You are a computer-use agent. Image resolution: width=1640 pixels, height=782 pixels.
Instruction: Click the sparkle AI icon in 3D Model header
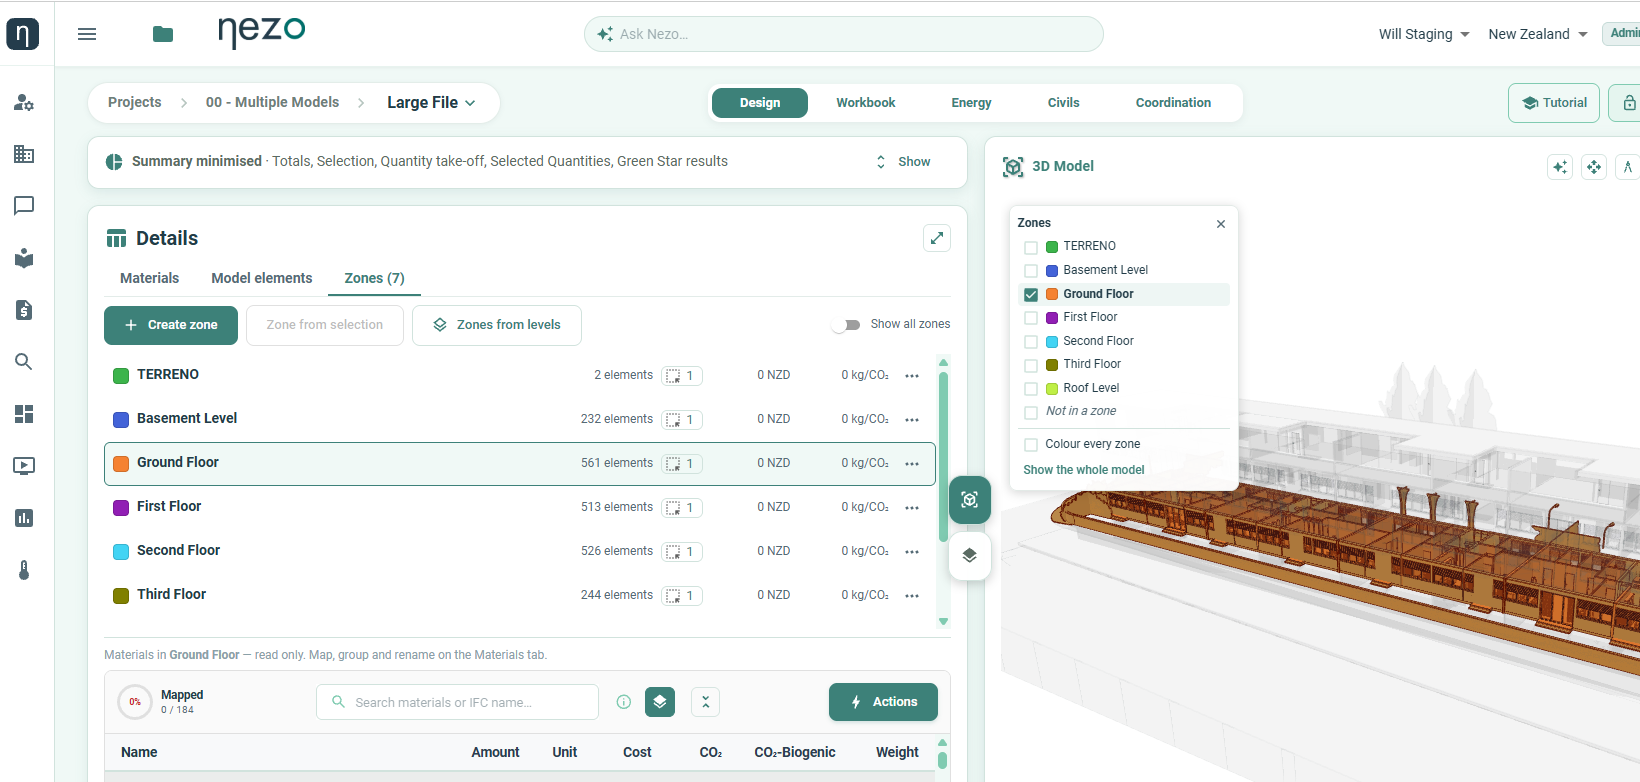(x=1560, y=167)
